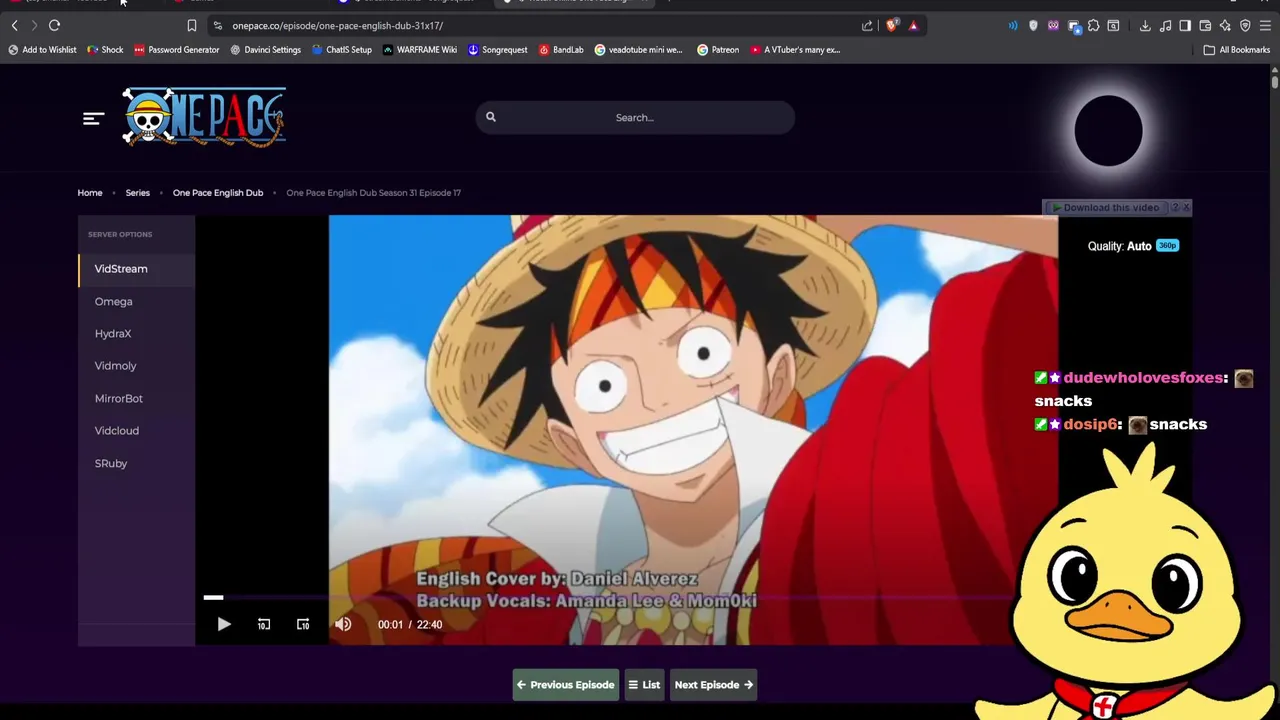
Task: Click the gray shield extension icon
Action: (1033, 25)
